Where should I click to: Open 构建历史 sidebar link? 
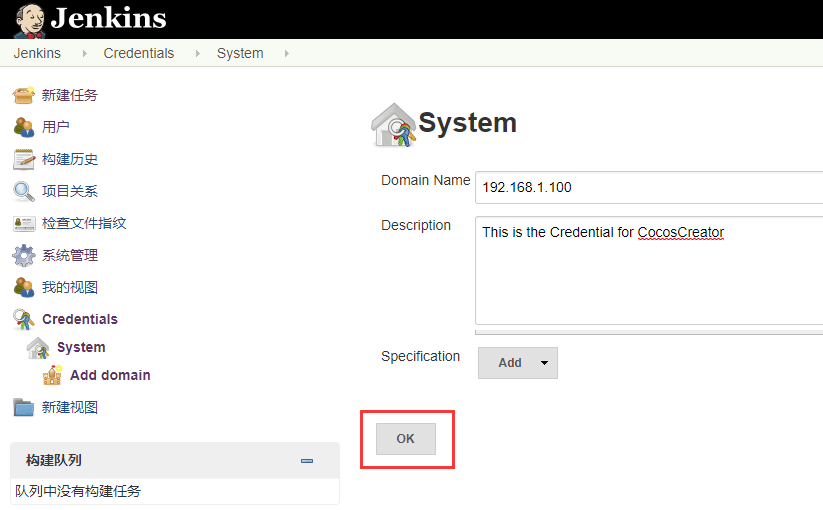pos(70,159)
